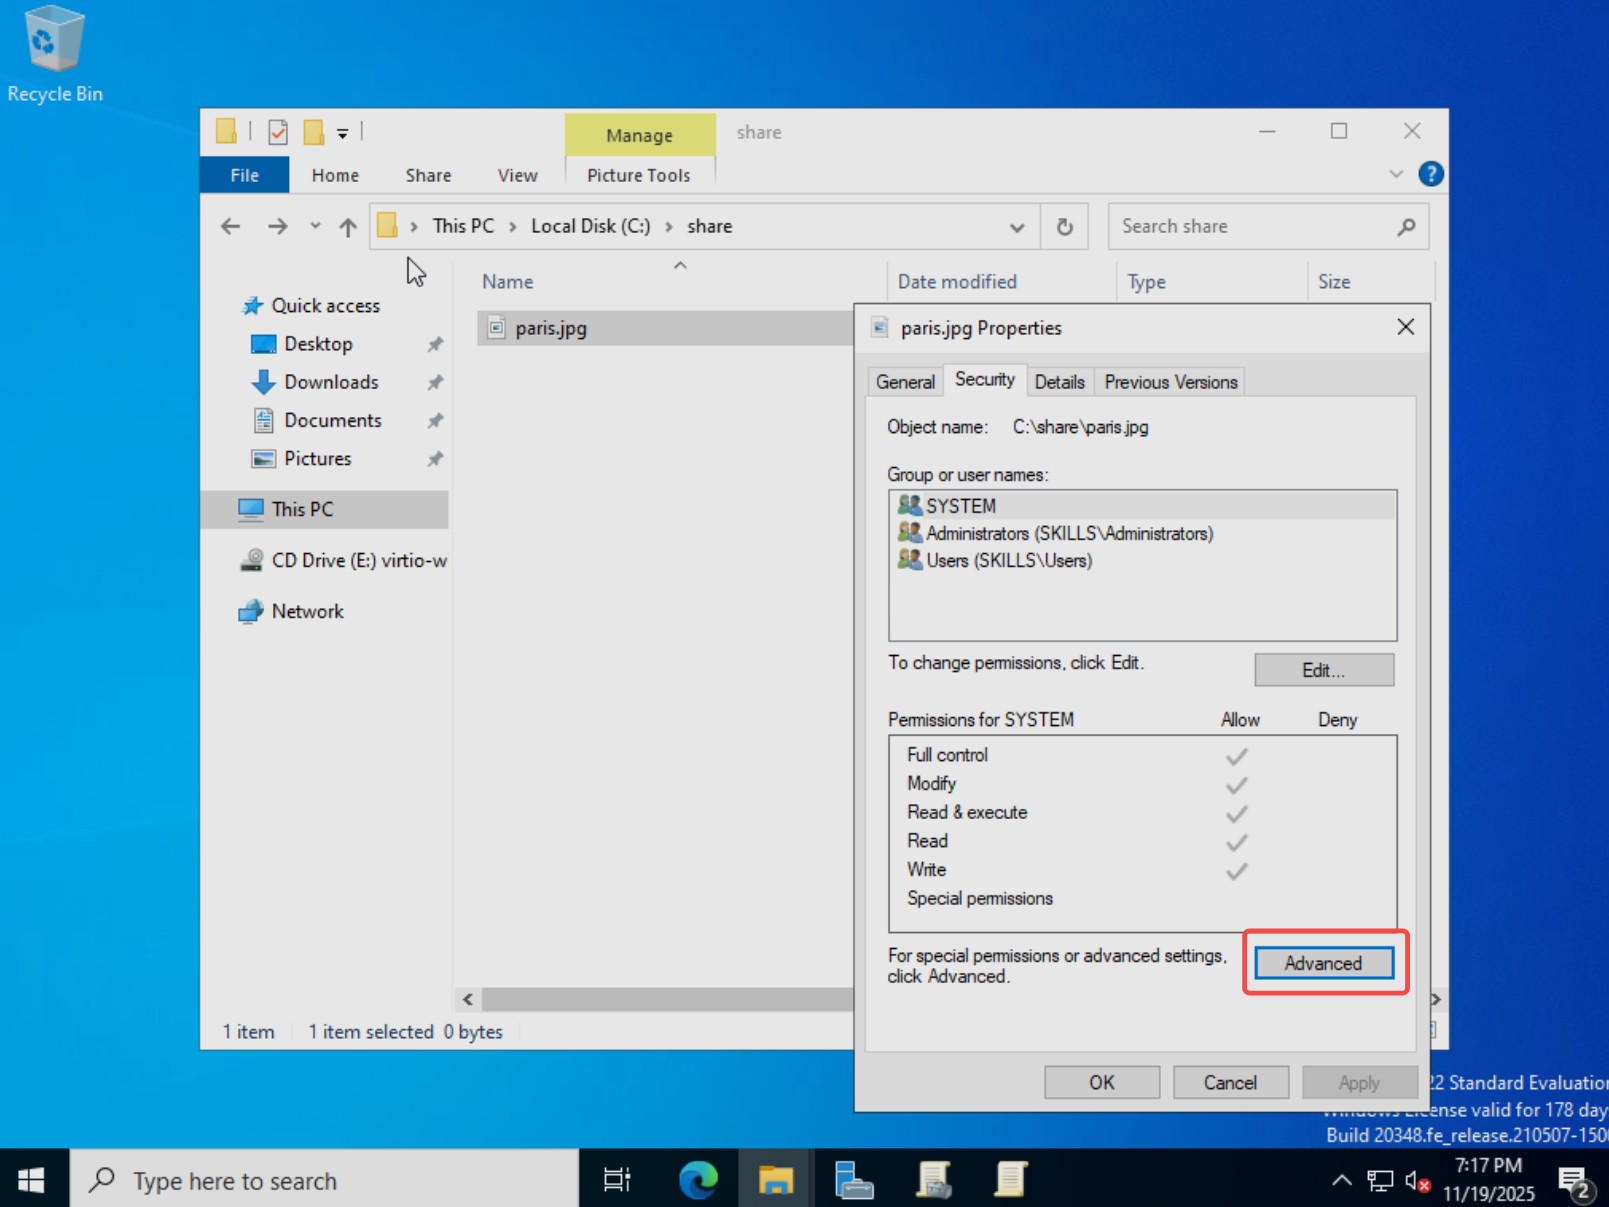This screenshot has height=1207, width=1609.
Task: Select Quick access in navigation pane
Action: point(326,306)
